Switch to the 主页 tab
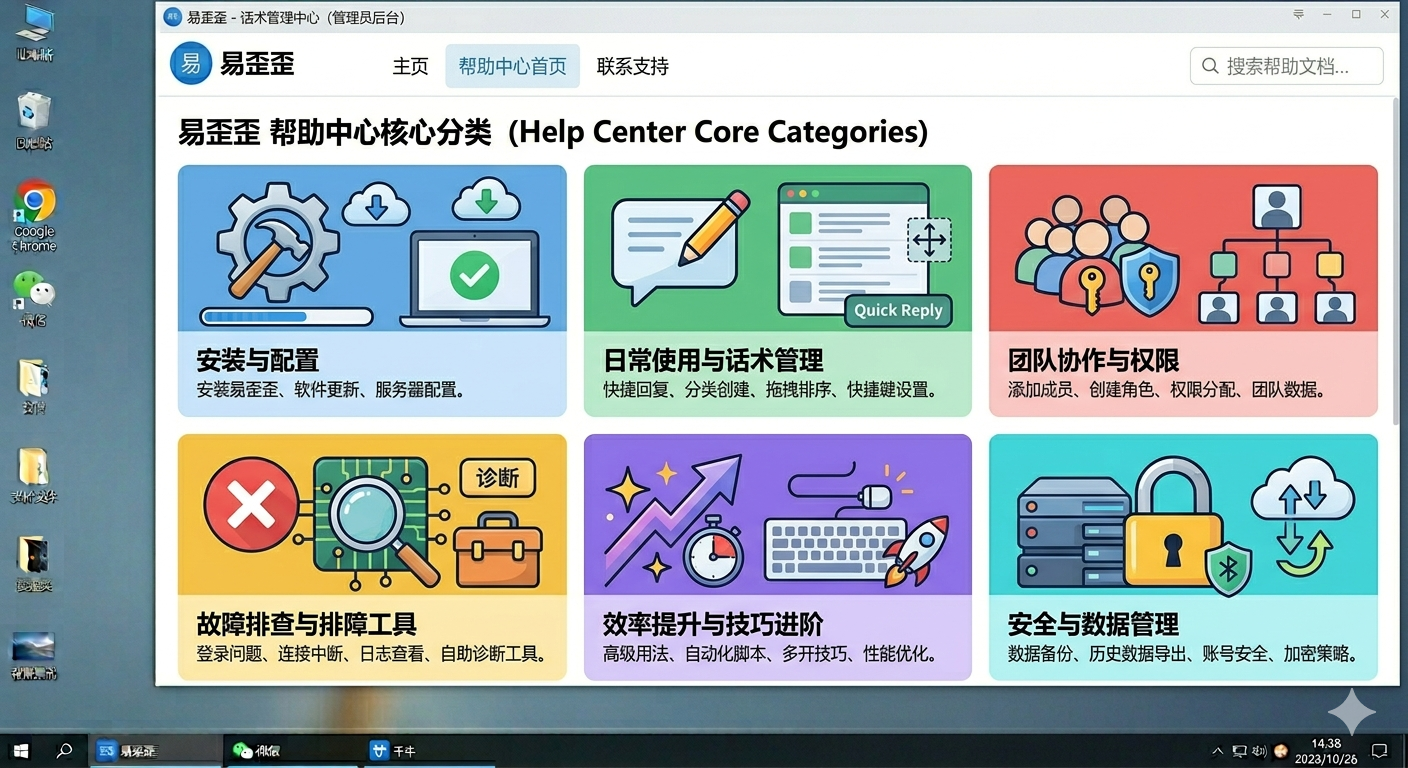This screenshot has height=768, width=1408. click(410, 66)
